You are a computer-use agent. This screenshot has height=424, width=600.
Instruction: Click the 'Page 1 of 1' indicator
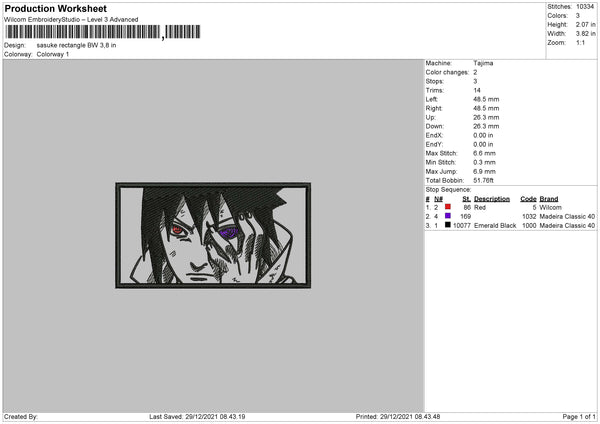click(579, 417)
